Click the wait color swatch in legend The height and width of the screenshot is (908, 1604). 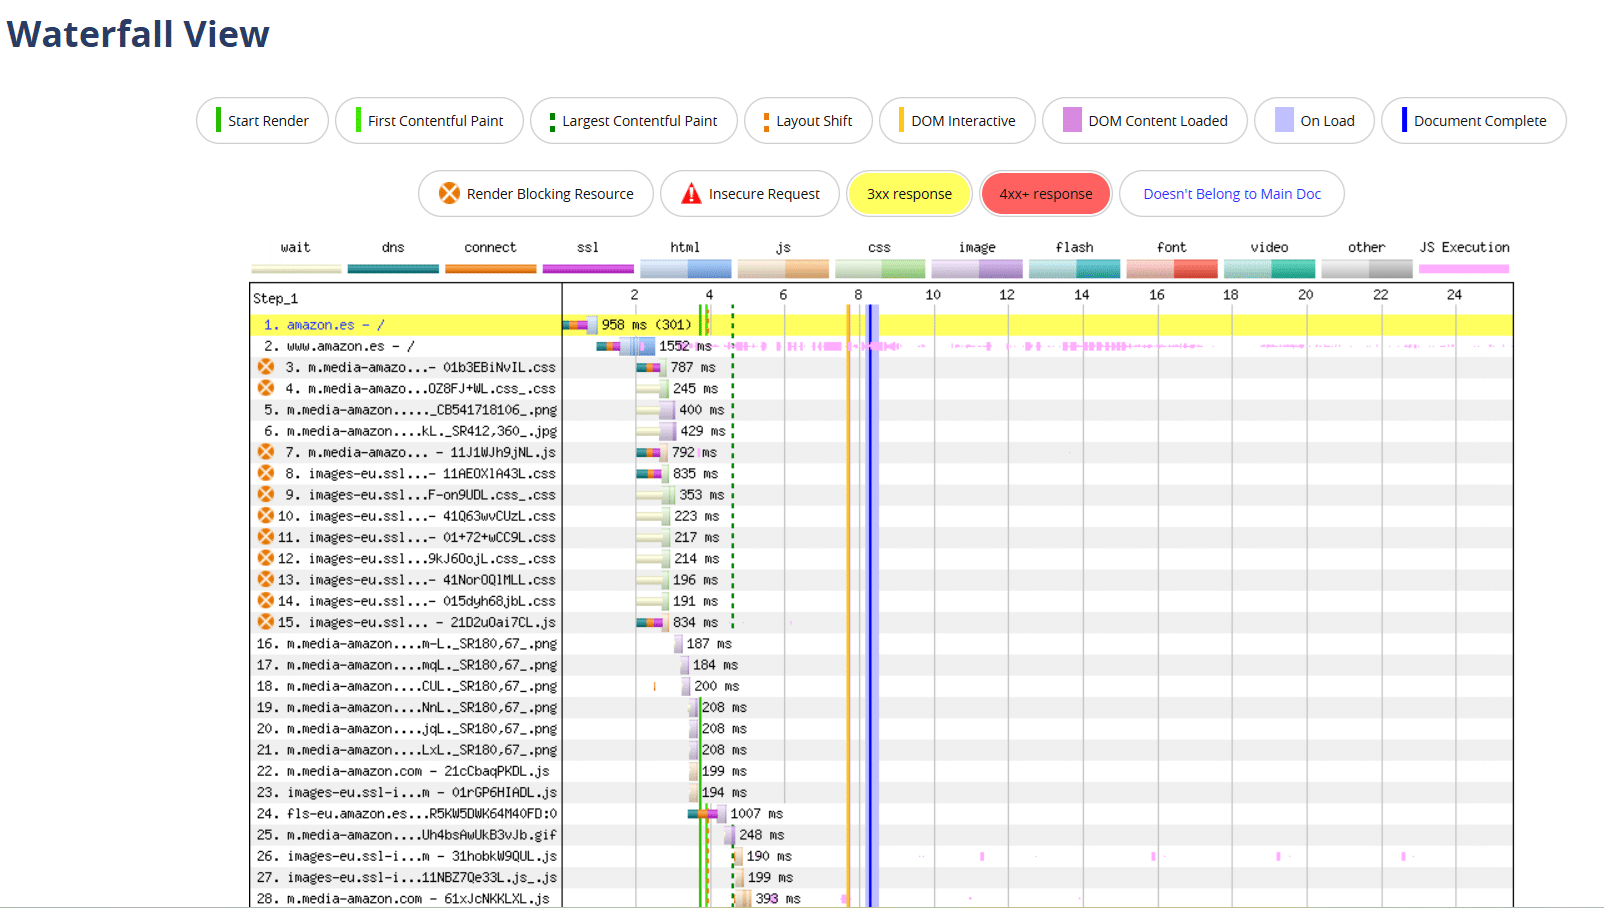point(296,268)
